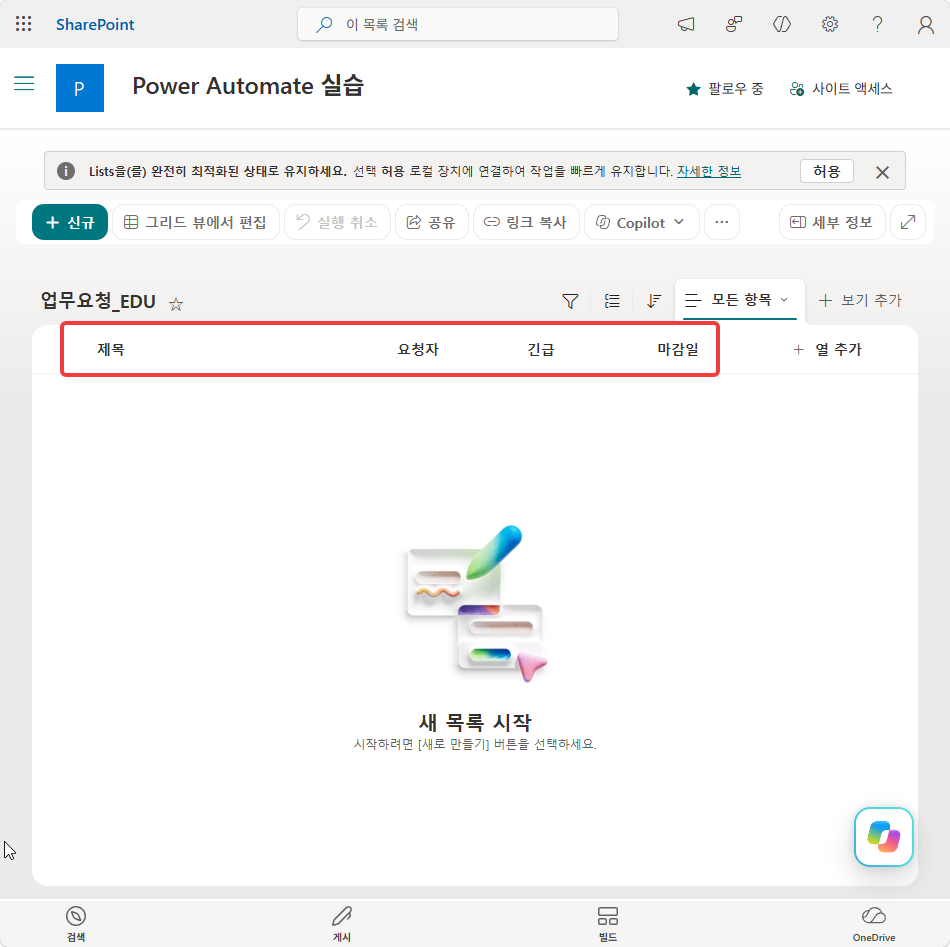950x947 pixels.
Task: Open the account profile icon
Action: [x=925, y=24]
